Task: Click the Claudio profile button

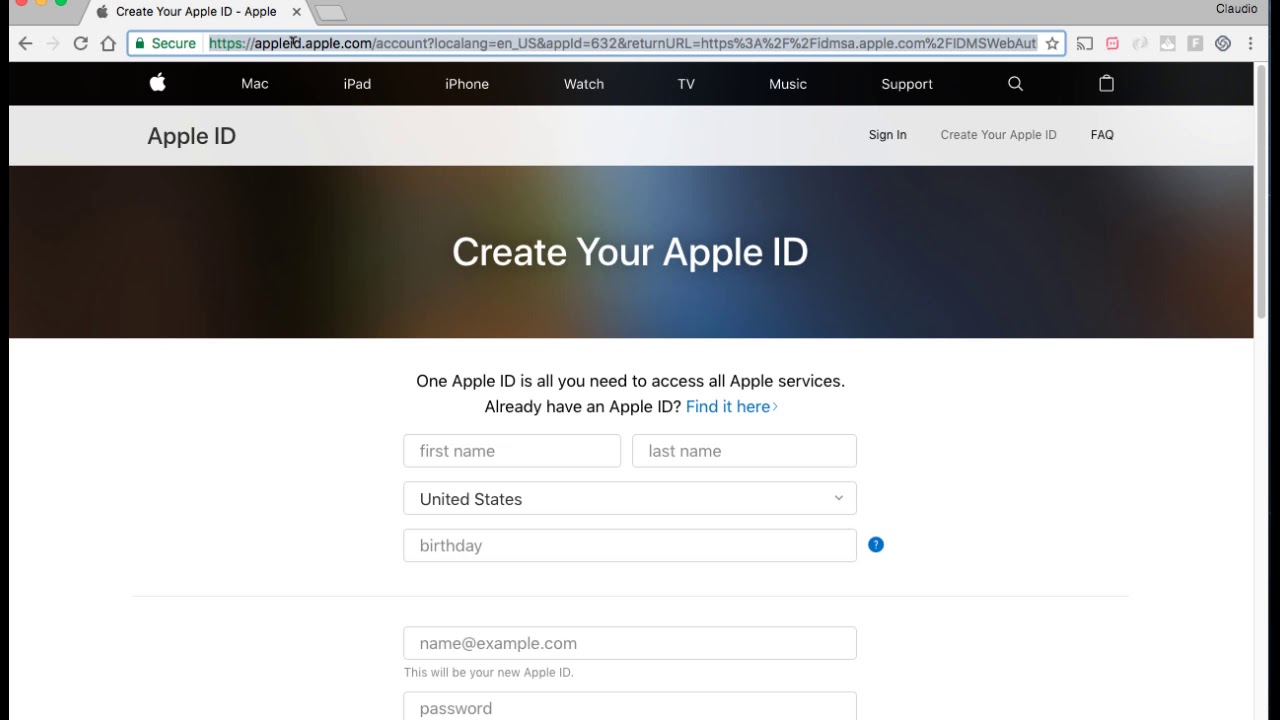Action: point(1236,9)
